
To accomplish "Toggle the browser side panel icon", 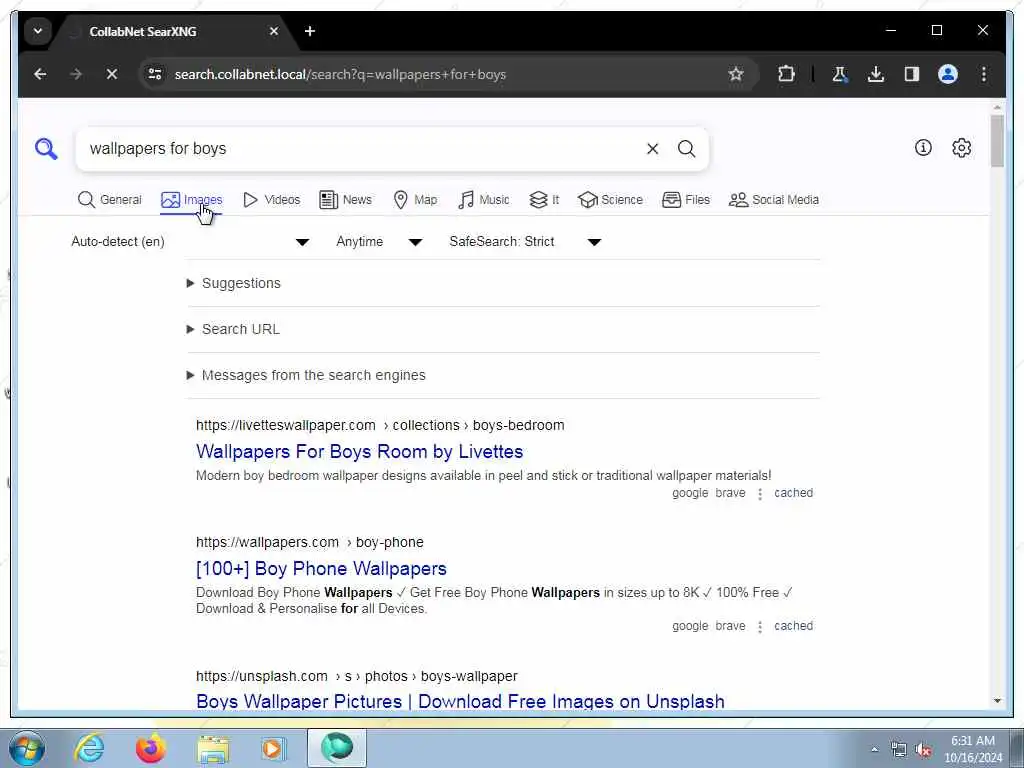I will [912, 74].
